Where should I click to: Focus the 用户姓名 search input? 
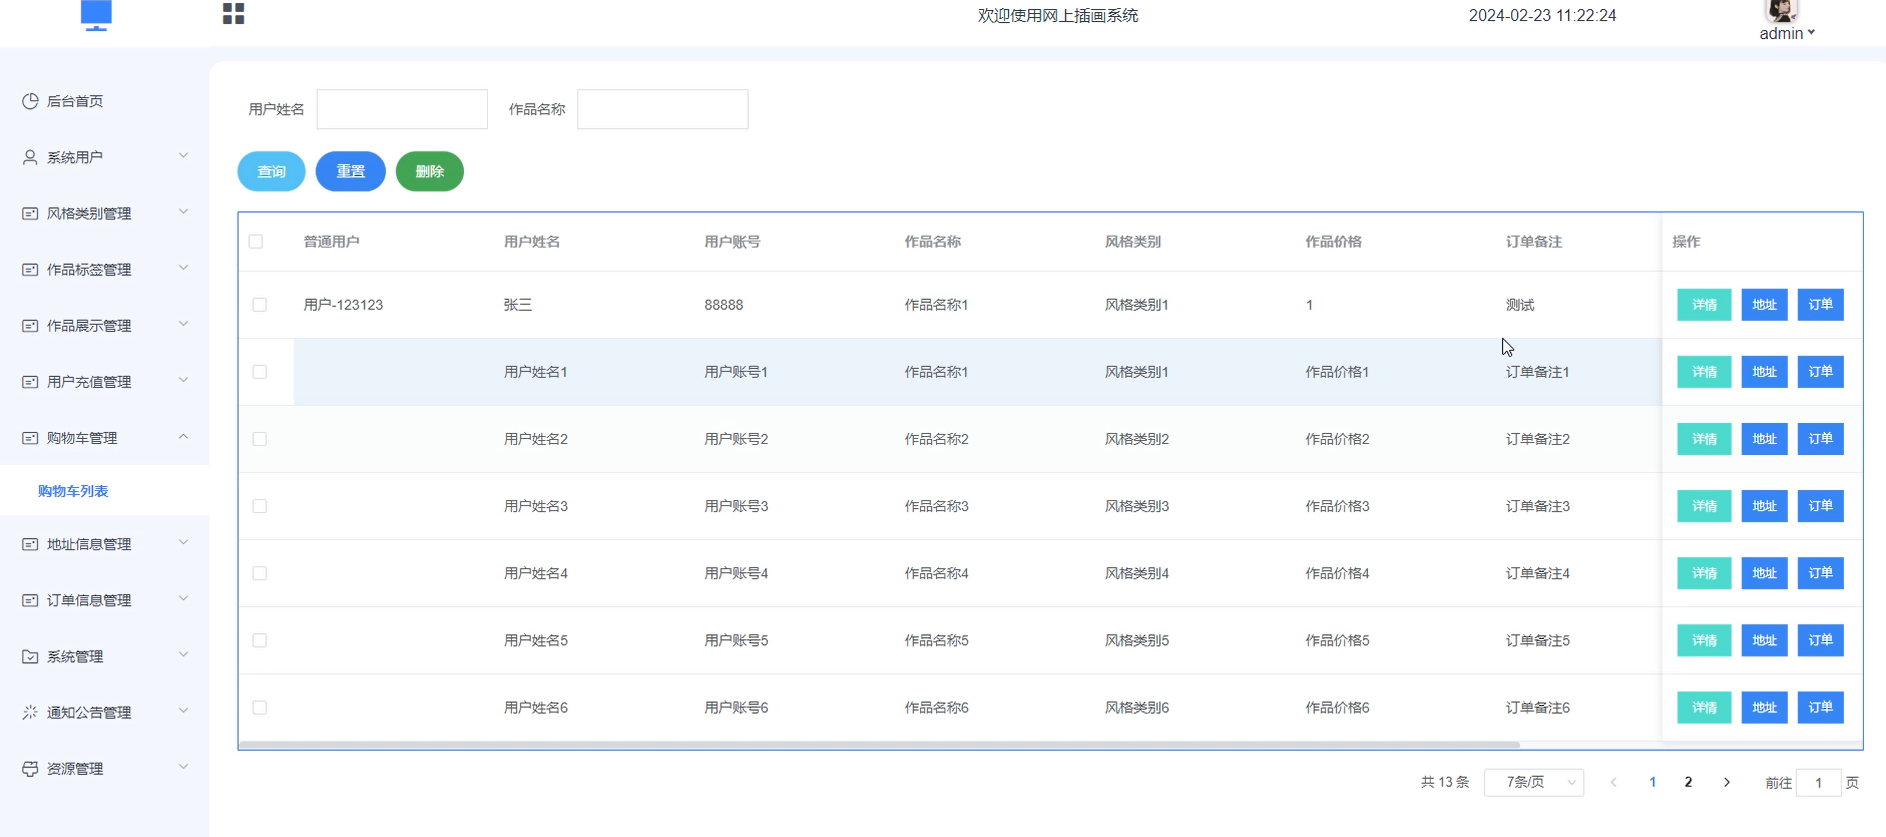[402, 109]
